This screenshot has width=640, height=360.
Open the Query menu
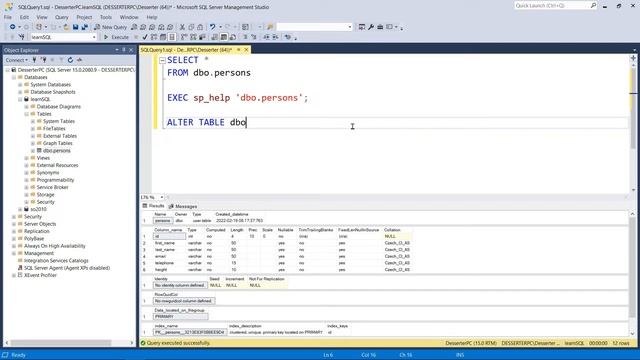[62, 17]
